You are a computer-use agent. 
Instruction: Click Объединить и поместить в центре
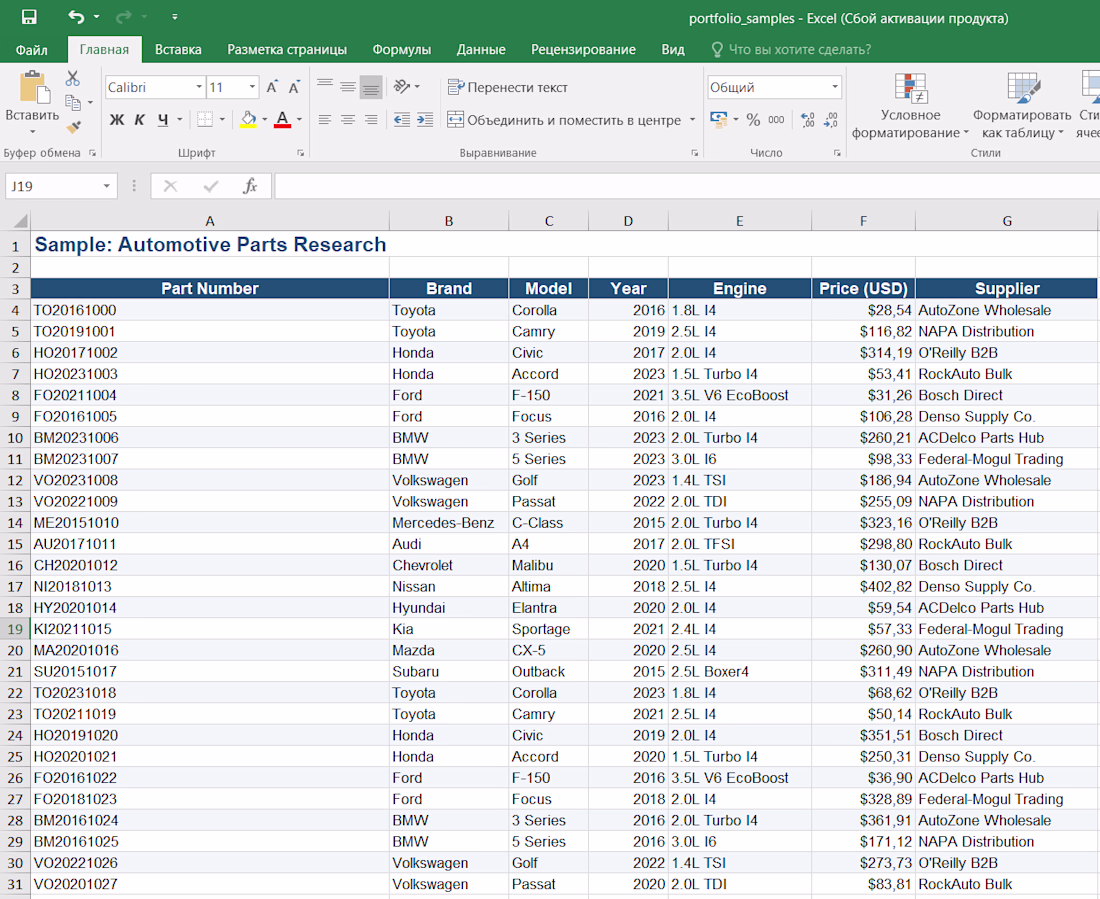564,120
